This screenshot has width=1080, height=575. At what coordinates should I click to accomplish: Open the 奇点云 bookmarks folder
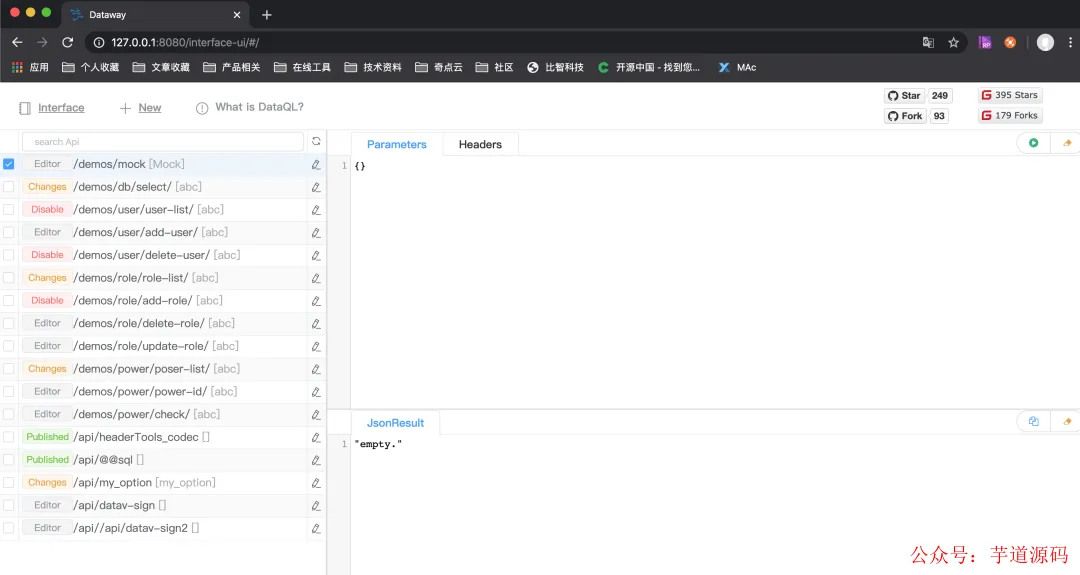coord(439,67)
